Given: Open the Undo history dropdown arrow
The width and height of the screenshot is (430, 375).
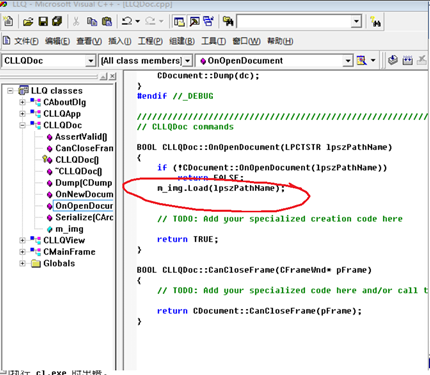Looking at the screenshot, I should tap(138, 21).
